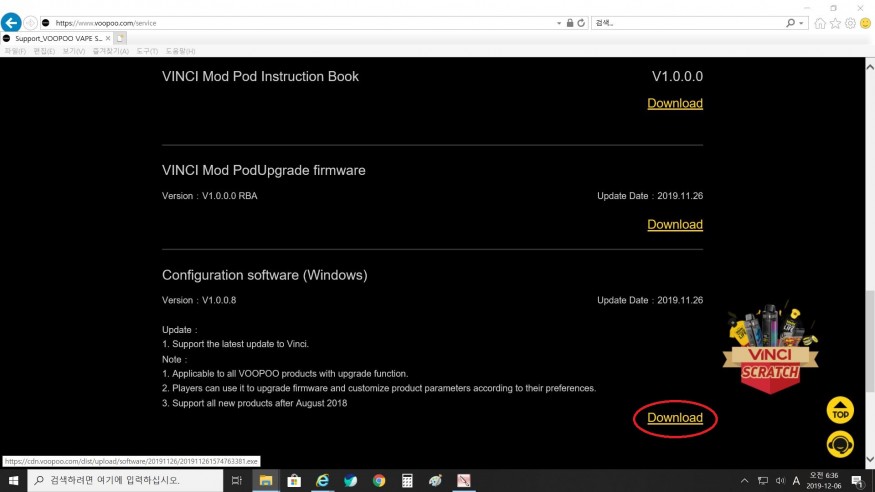Viewport: 875px width, 492px height.
Task: Click the volume speaker tray icon
Action: click(780, 481)
